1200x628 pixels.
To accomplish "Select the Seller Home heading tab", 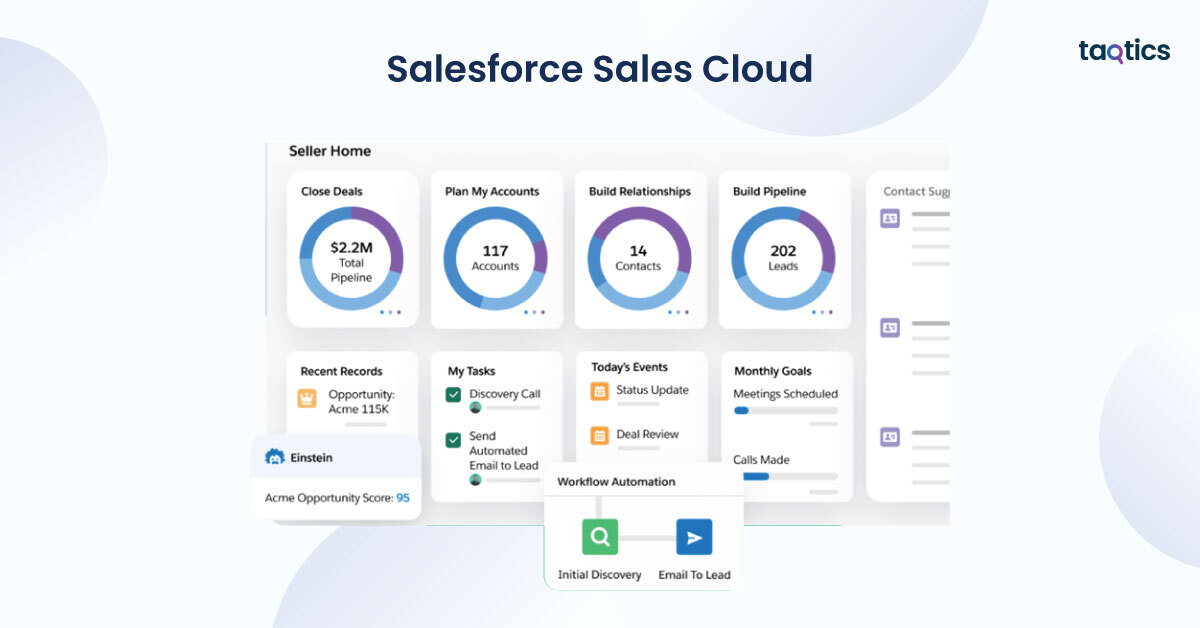I will tap(330, 151).
